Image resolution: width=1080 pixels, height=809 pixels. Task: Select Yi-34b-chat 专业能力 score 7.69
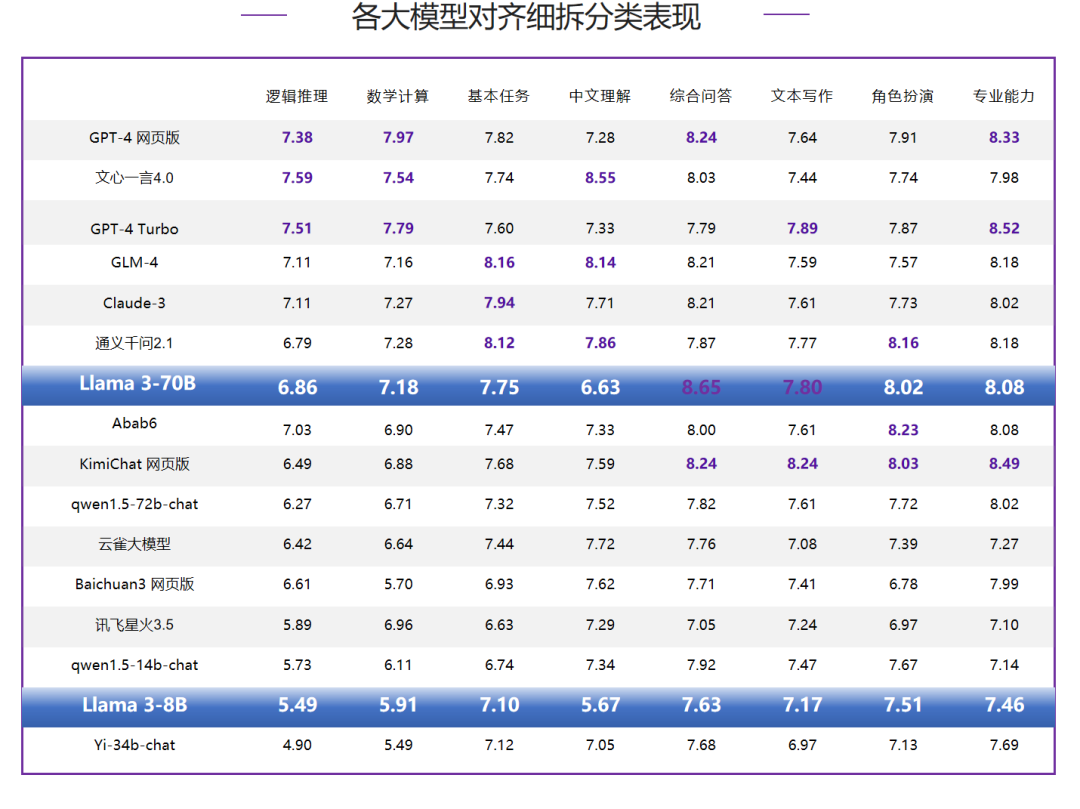[1004, 745]
